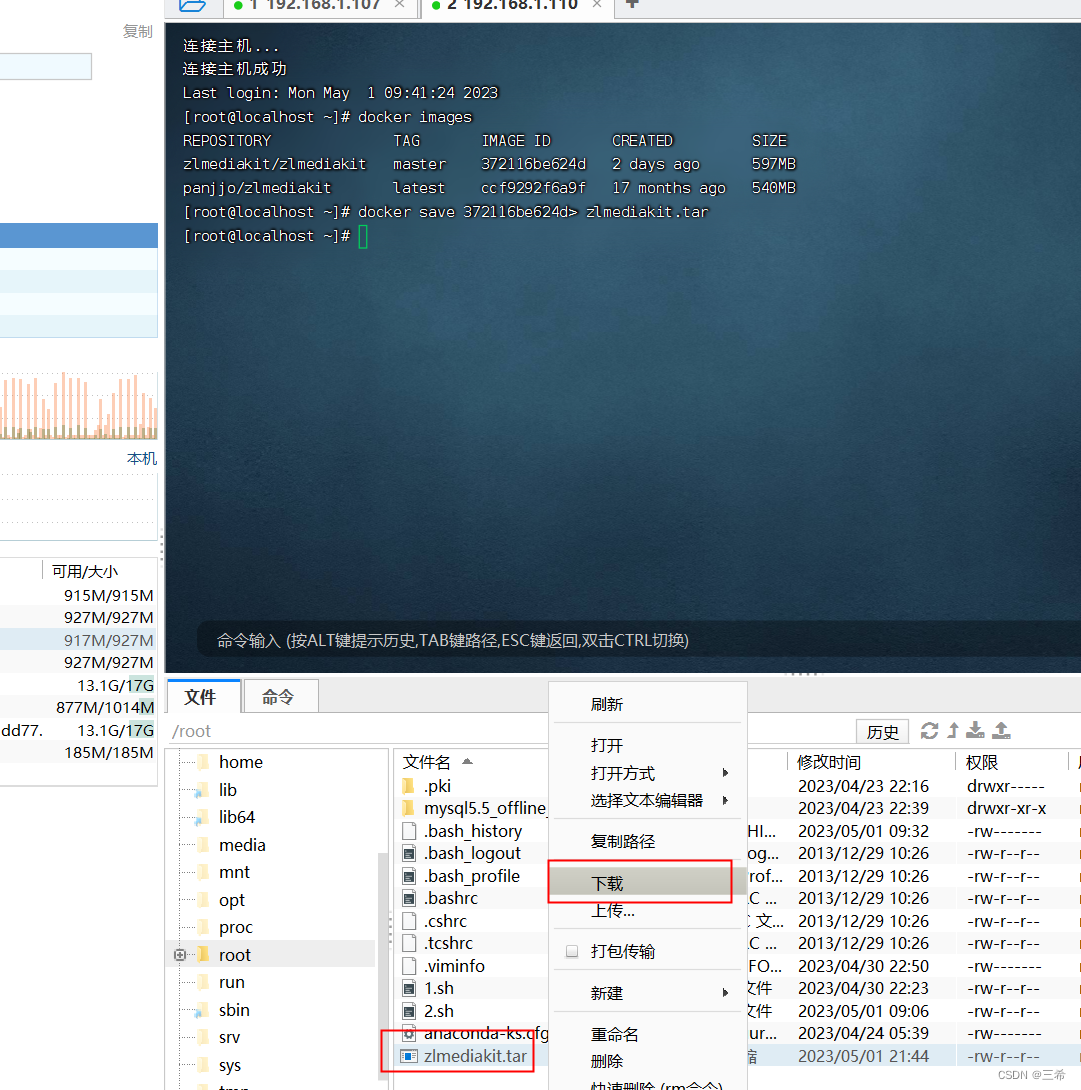Choose 下载 from the context menu

(x=607, y=880)
